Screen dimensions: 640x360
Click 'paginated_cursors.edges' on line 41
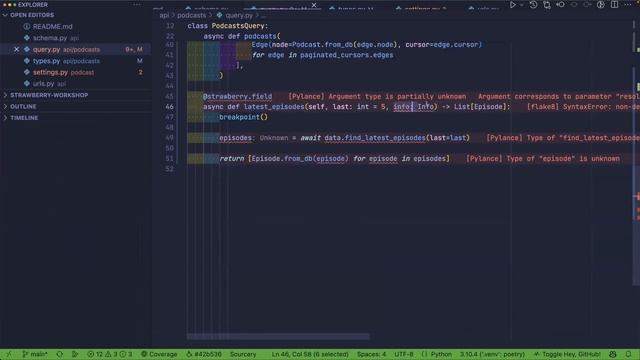tap(347, 55)
